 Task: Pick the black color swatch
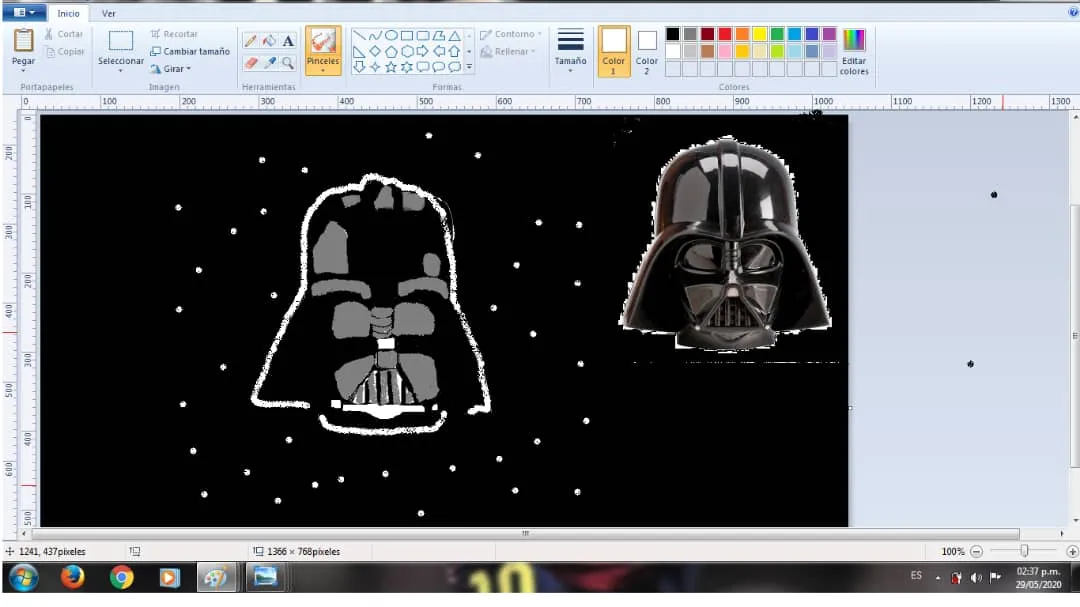pos(673,34)
